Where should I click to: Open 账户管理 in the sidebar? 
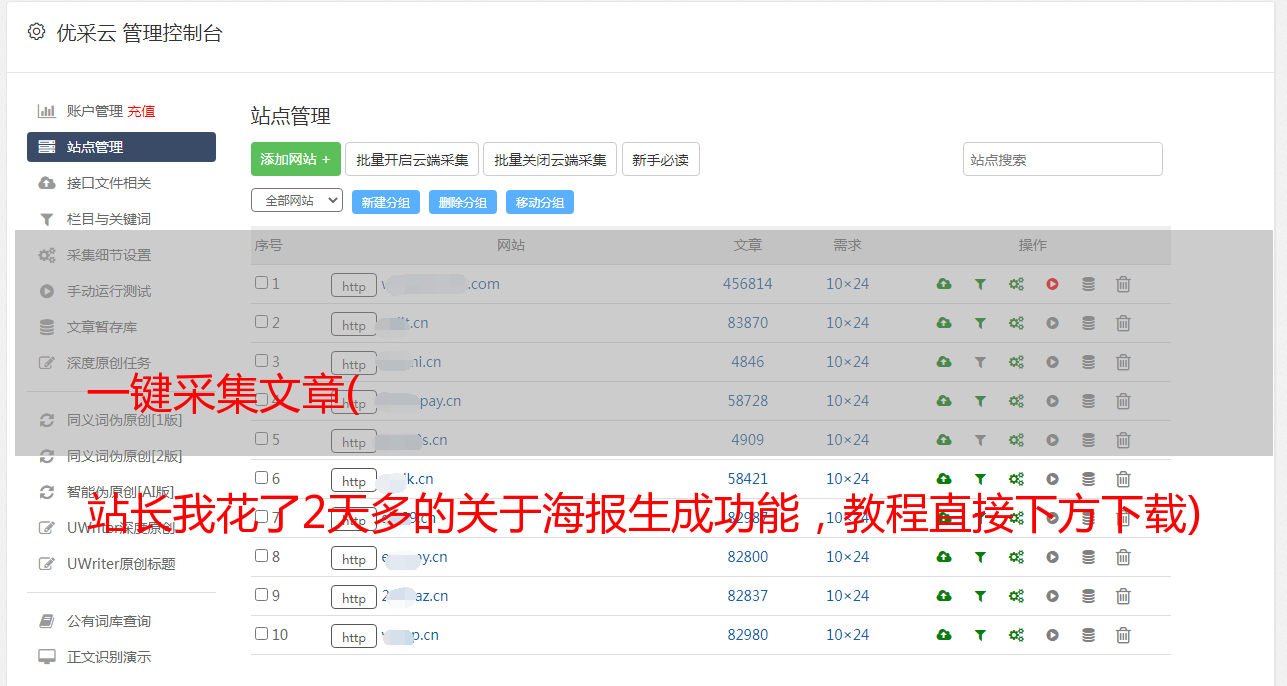[95, 111]
